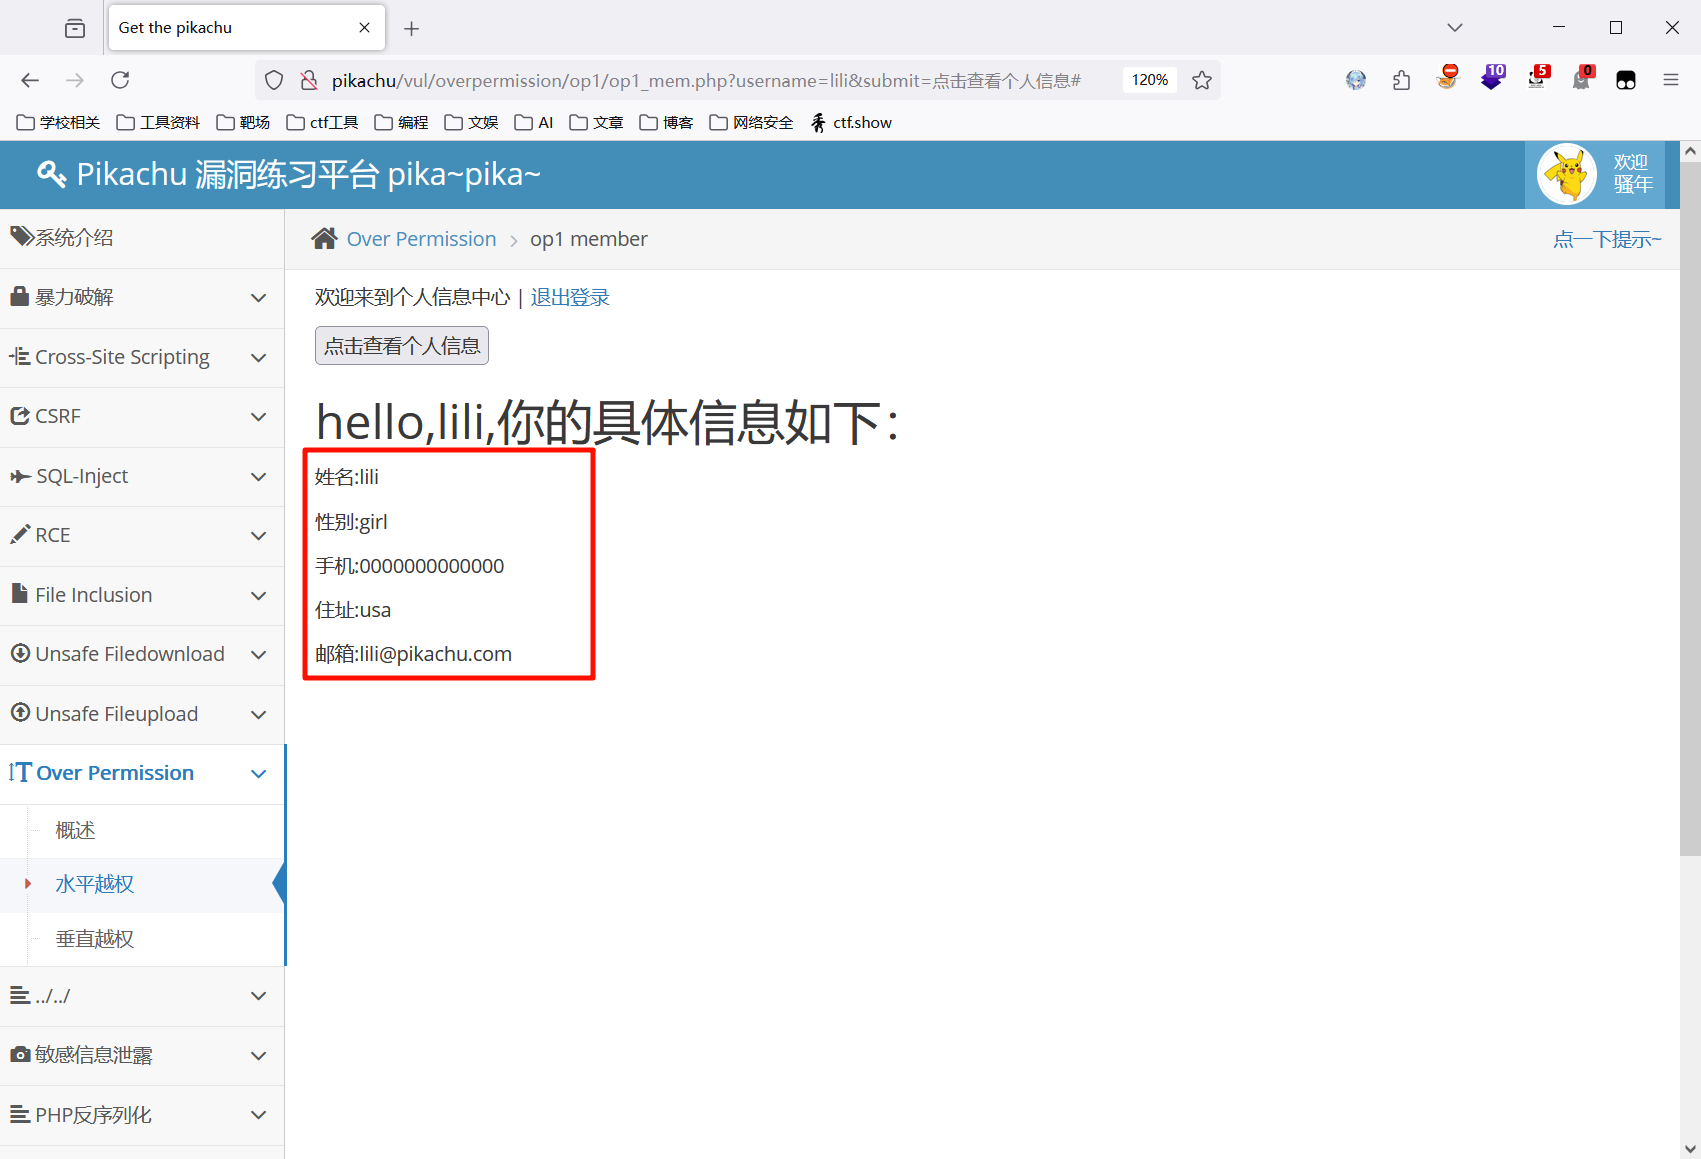Screen dimensions: 1701x1159
Task: Open a new browser tab
Action: pos(411,28)
